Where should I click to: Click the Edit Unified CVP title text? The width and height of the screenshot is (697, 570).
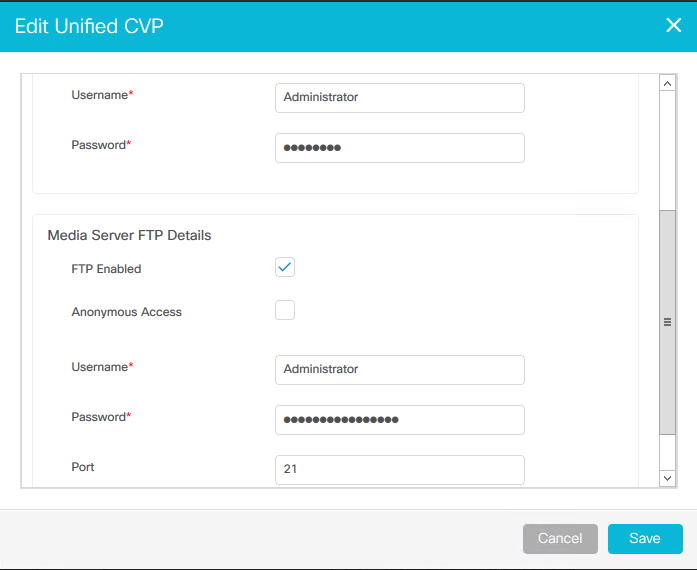[89, 26]
